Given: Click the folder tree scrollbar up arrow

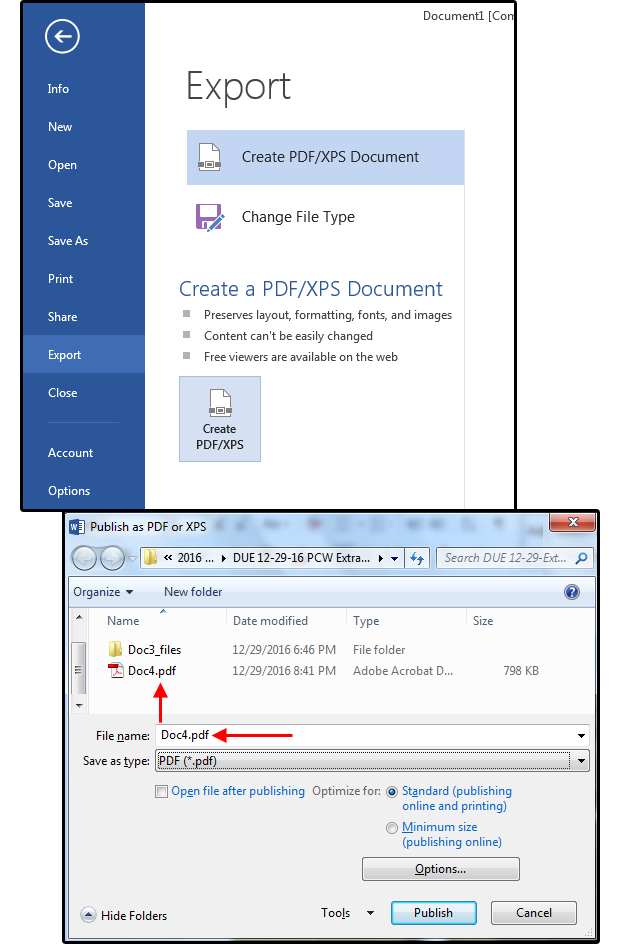Looking at the screenshot, I should coord(79,617).
